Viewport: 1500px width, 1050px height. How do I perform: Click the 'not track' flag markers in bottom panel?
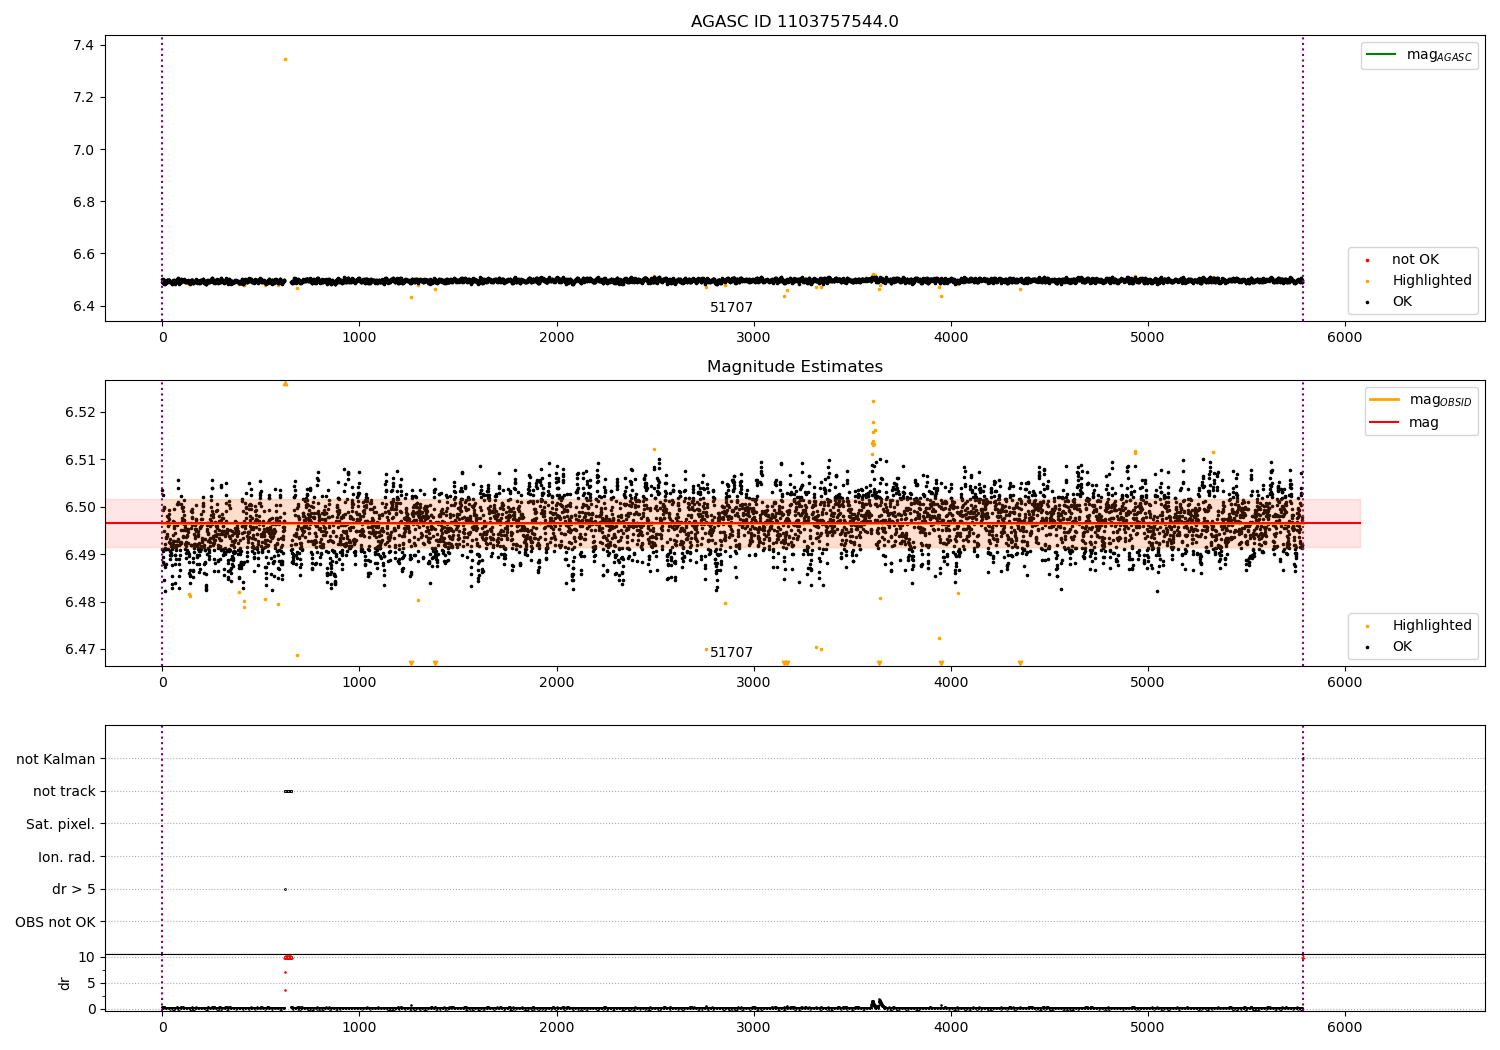(x=288, y=791)
